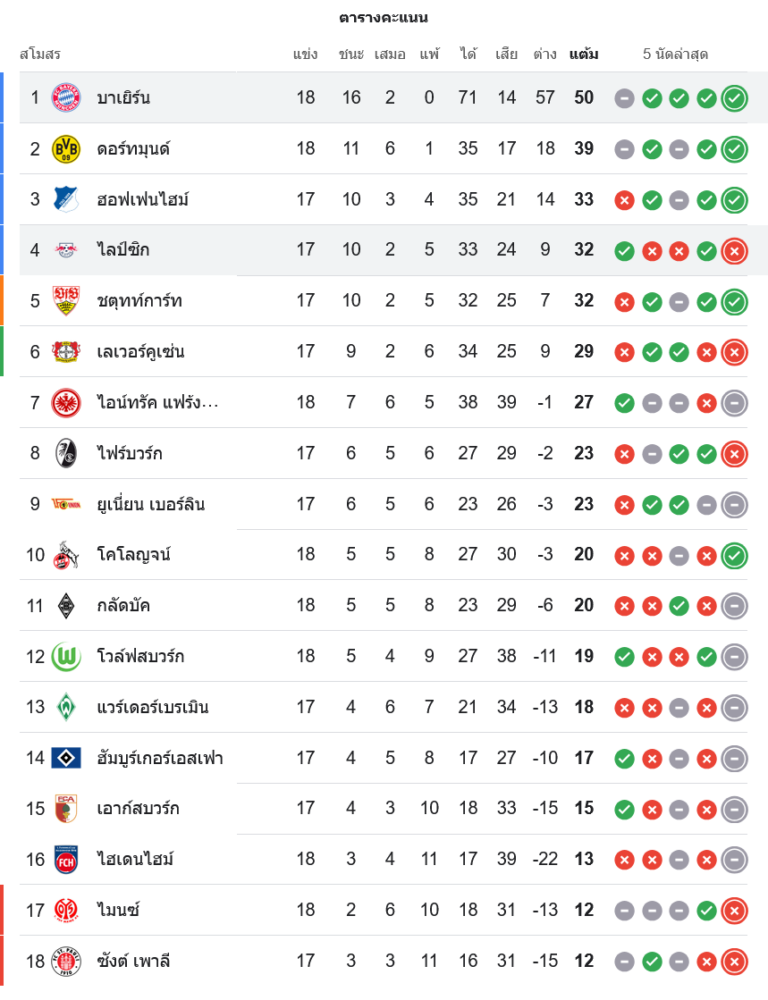Open the ยูเนี่ยน เบอร์ลิน team link

pyautogui.click(x=150, y=504)
